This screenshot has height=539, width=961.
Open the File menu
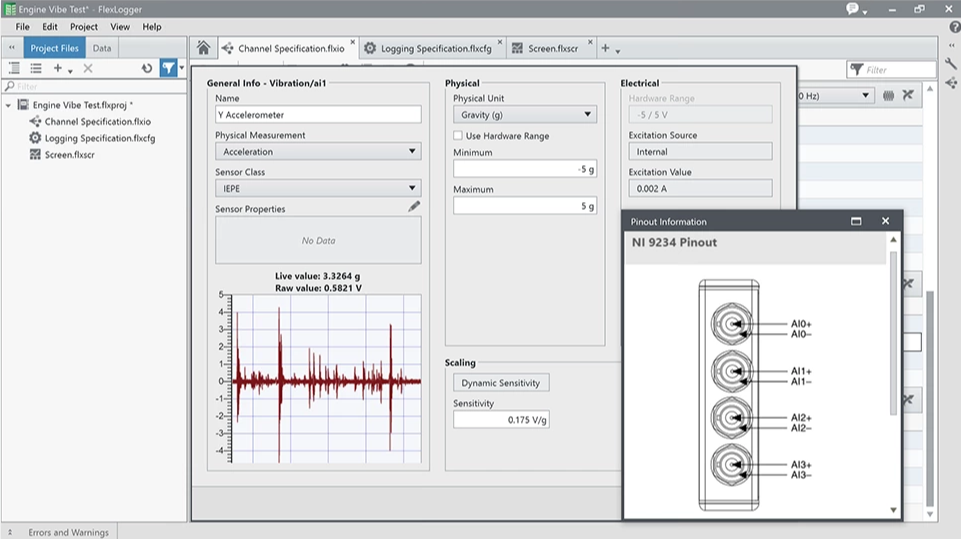tap(22, 27)
